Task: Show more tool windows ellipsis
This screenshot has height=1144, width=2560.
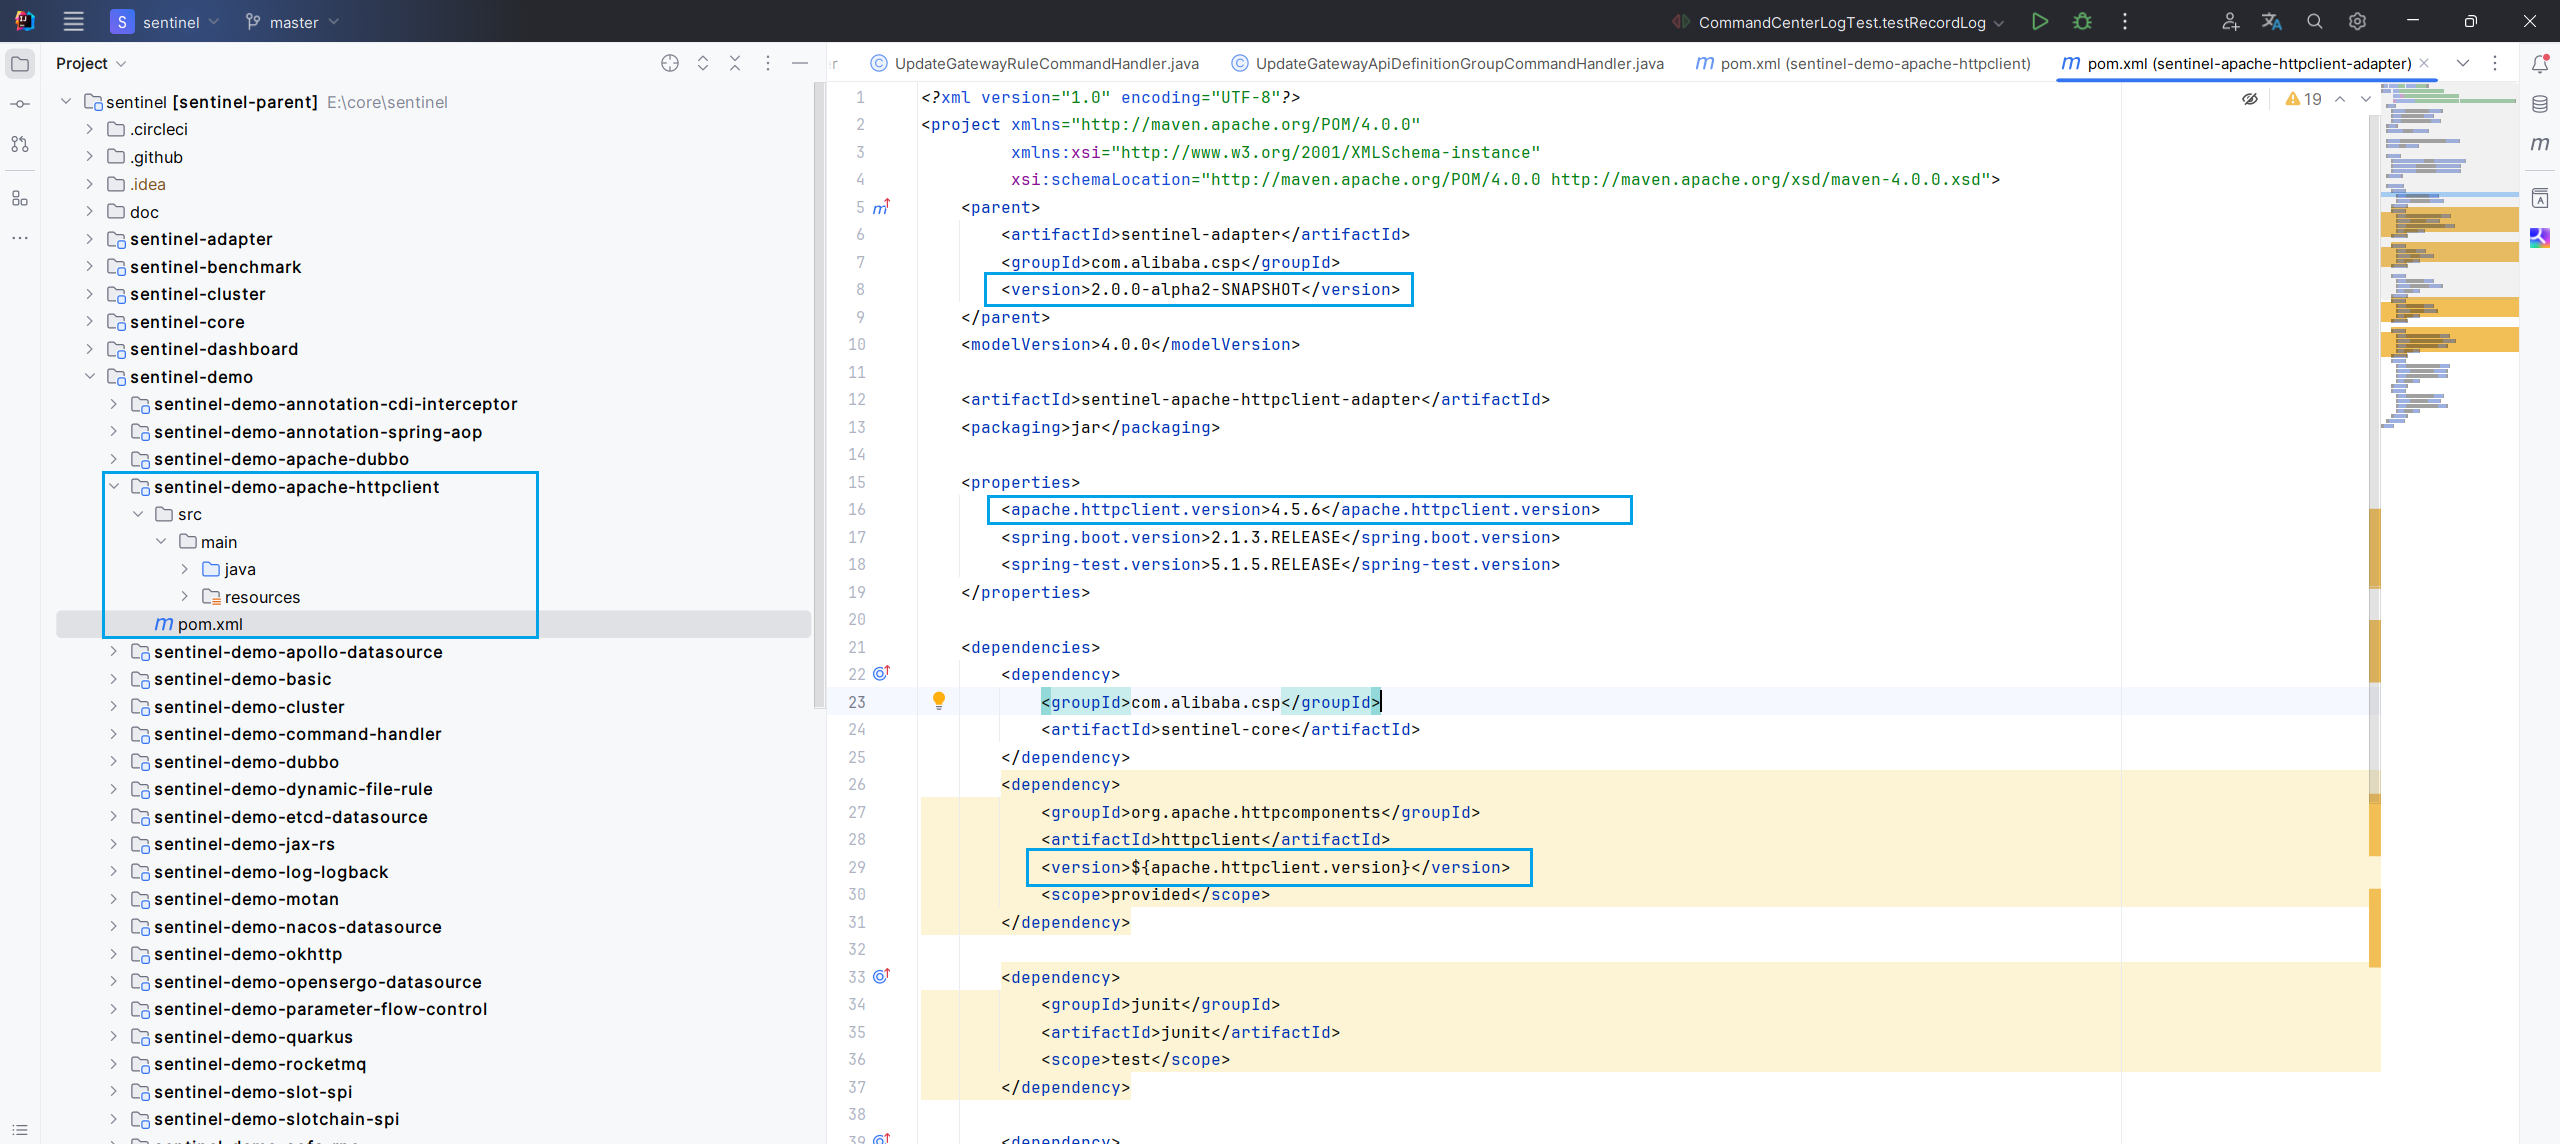Action: [20, 238]
